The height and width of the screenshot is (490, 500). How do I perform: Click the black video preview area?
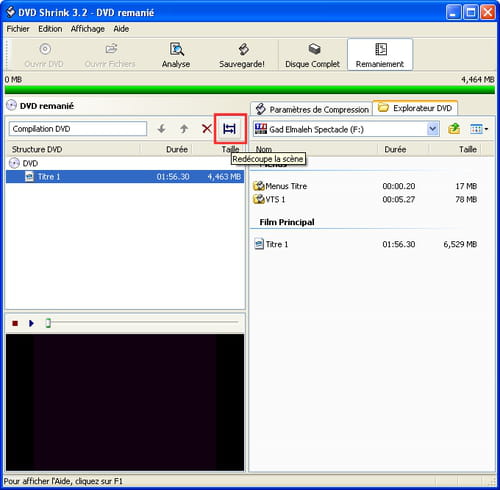125,402
